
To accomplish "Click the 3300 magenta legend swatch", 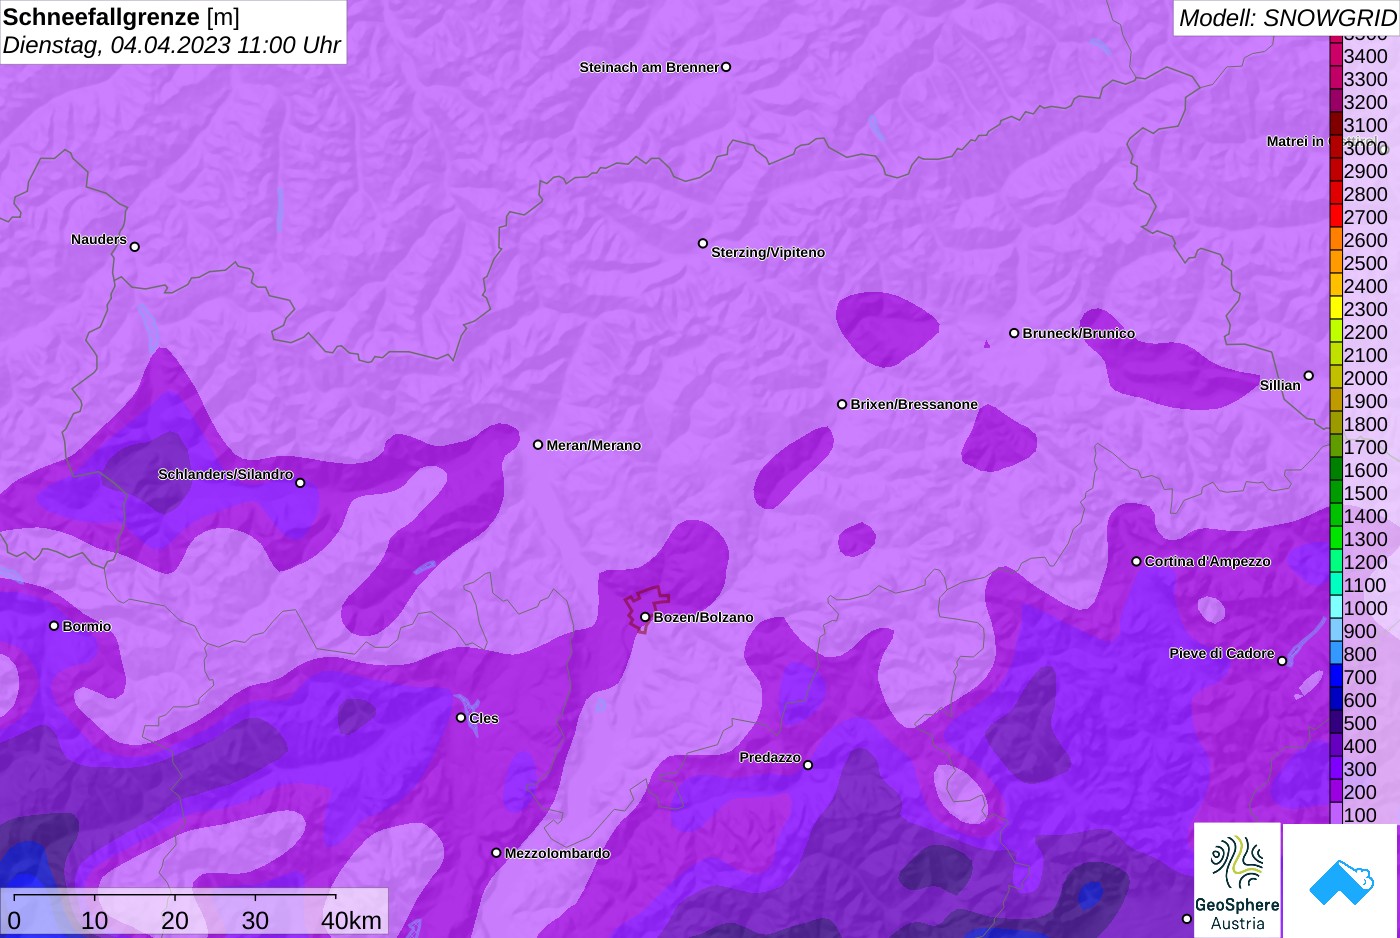I will click(1336, 79).
